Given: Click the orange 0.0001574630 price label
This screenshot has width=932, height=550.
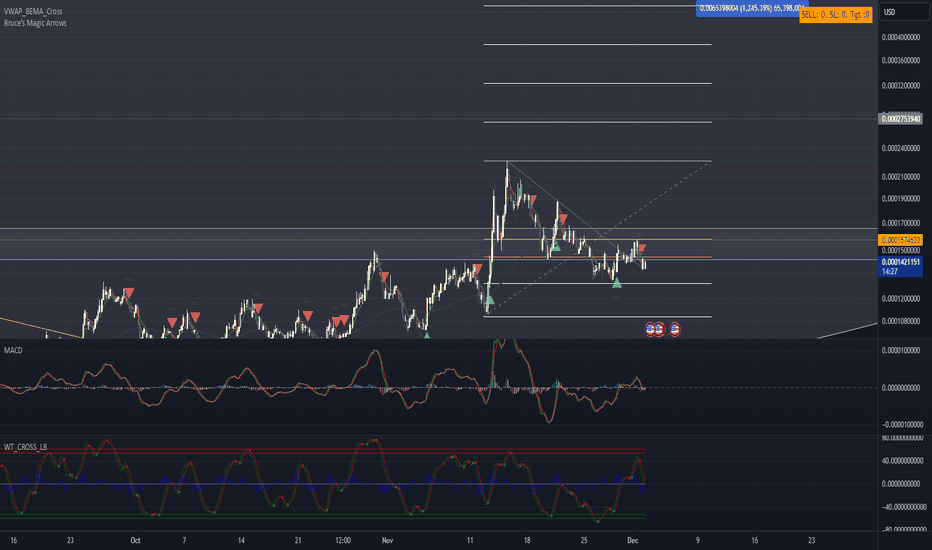Looking at the screenshot, I should (x=900, y=240).
